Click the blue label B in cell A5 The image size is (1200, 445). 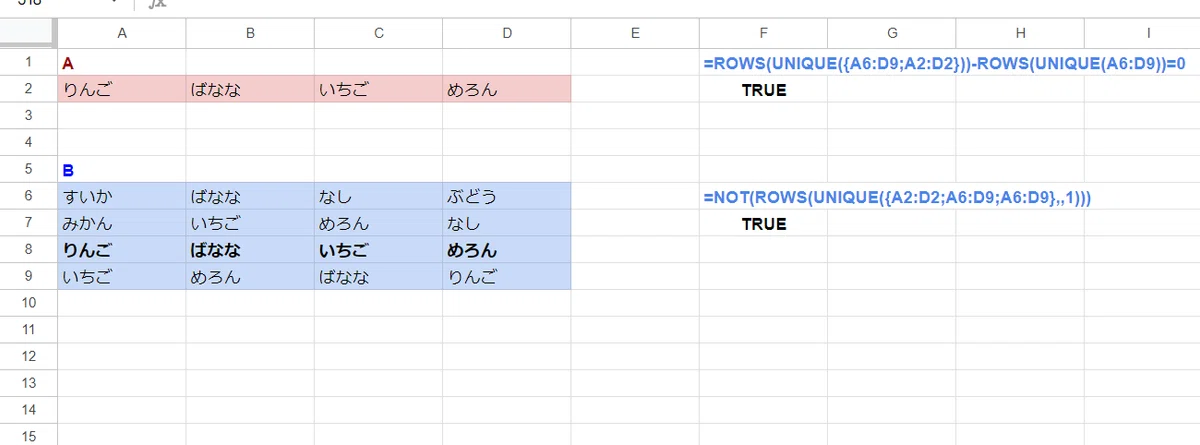tap(68, 170)
